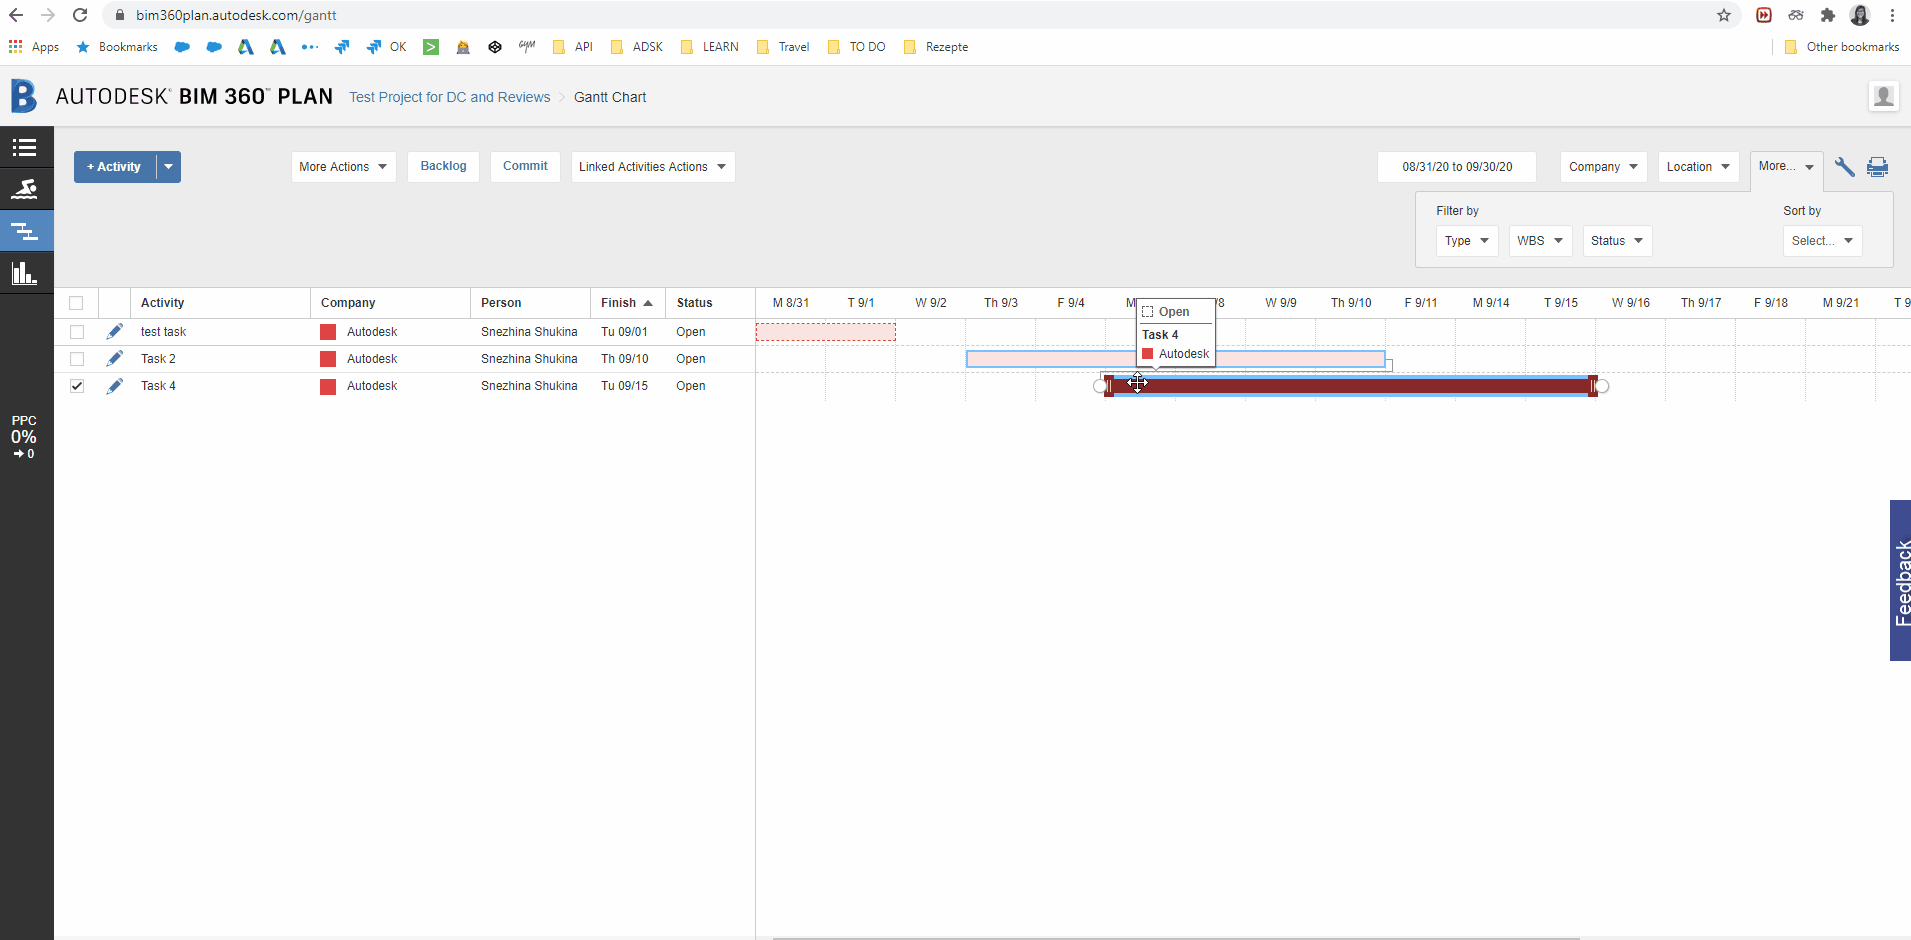Click the Commit button
1911x940 pixels.
point(525,166)
